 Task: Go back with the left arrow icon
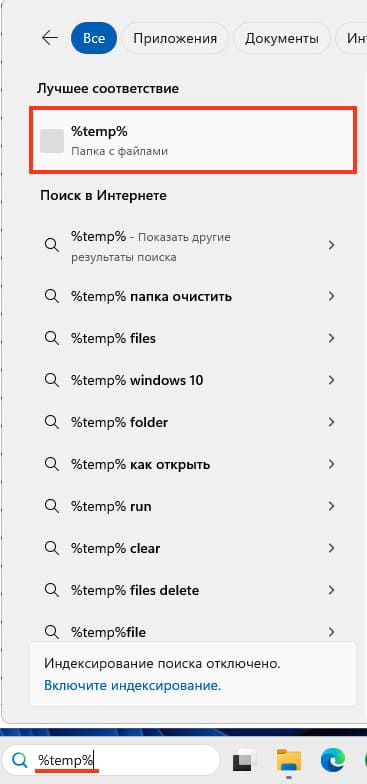pyautogui.click(x=50, y=38)
